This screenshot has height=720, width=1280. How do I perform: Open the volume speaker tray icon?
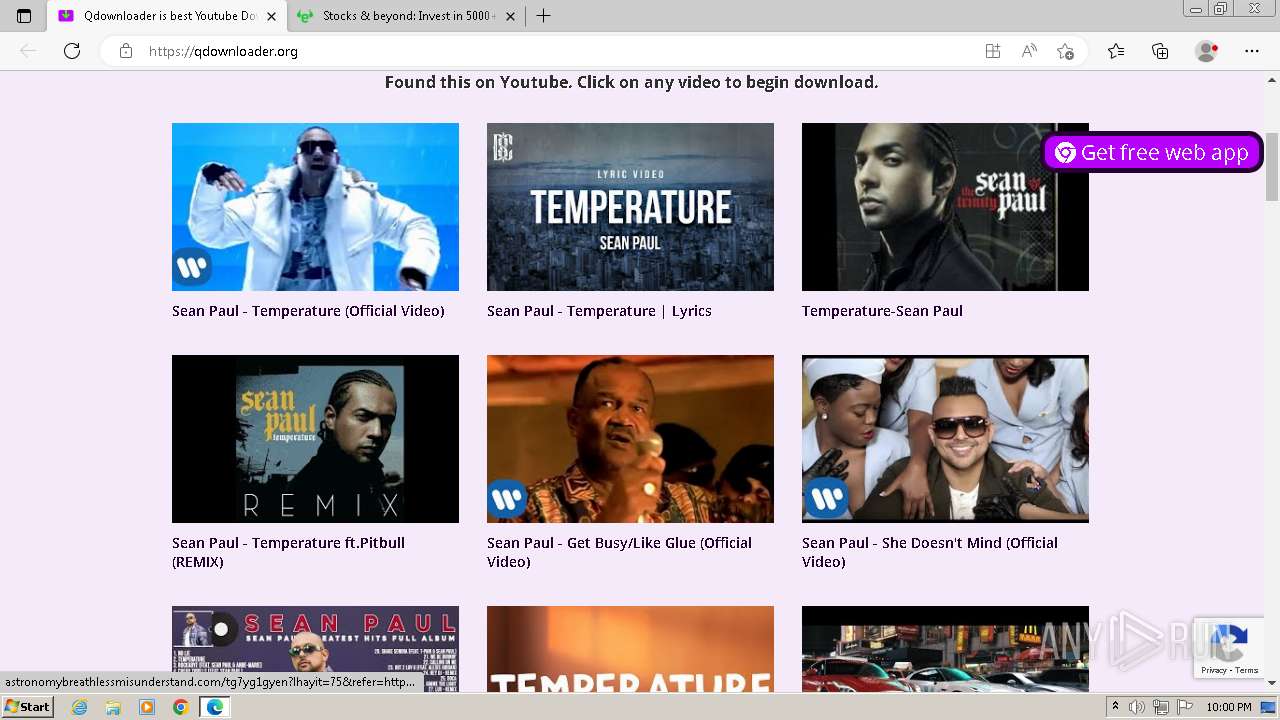tap(1137, 707)
